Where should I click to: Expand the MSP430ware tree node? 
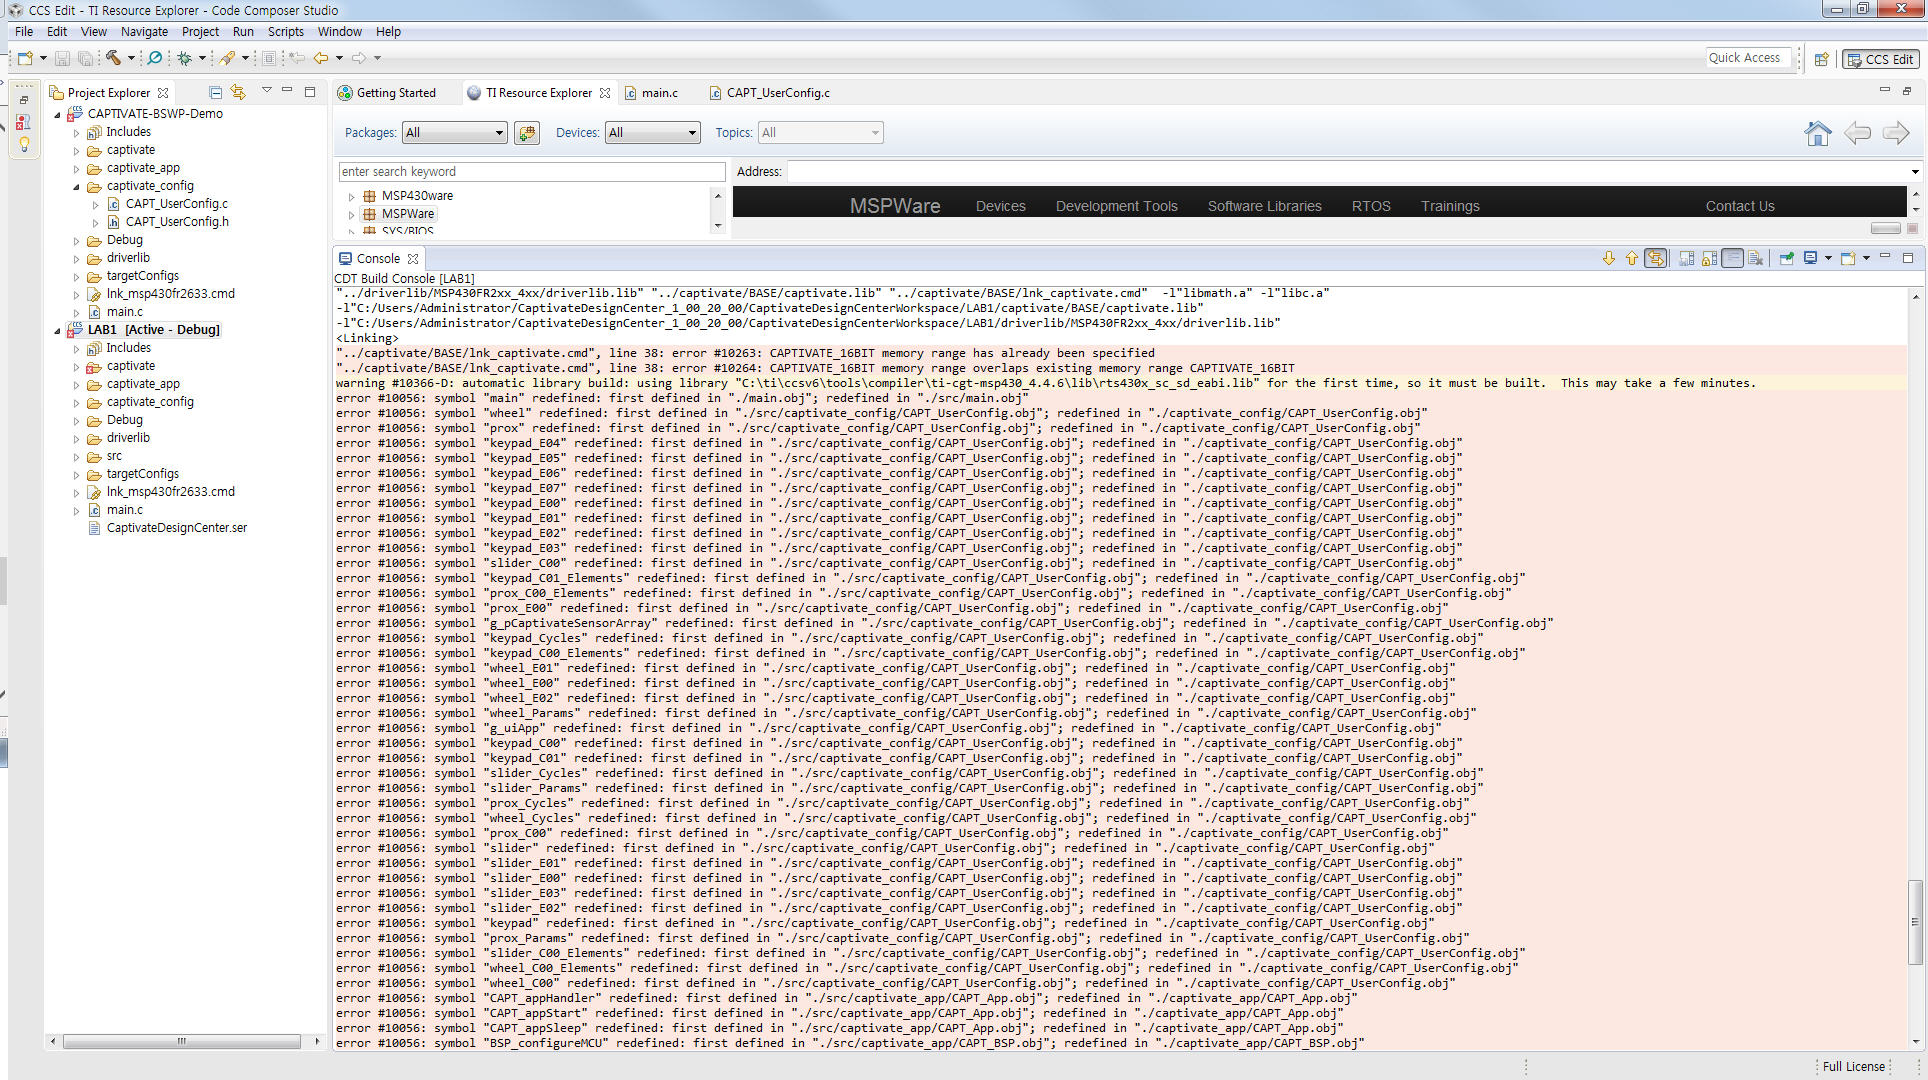(x=351, y=196)
